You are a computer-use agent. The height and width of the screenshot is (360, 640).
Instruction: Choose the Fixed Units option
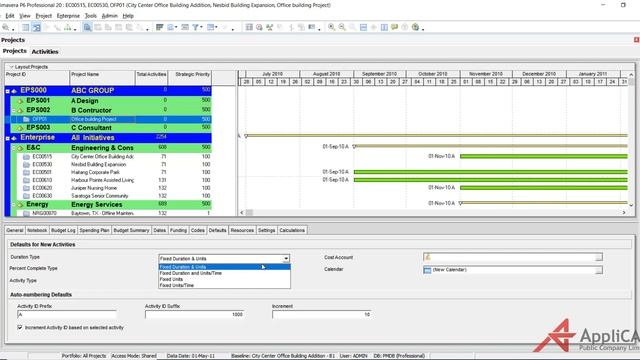coord(224,279)
